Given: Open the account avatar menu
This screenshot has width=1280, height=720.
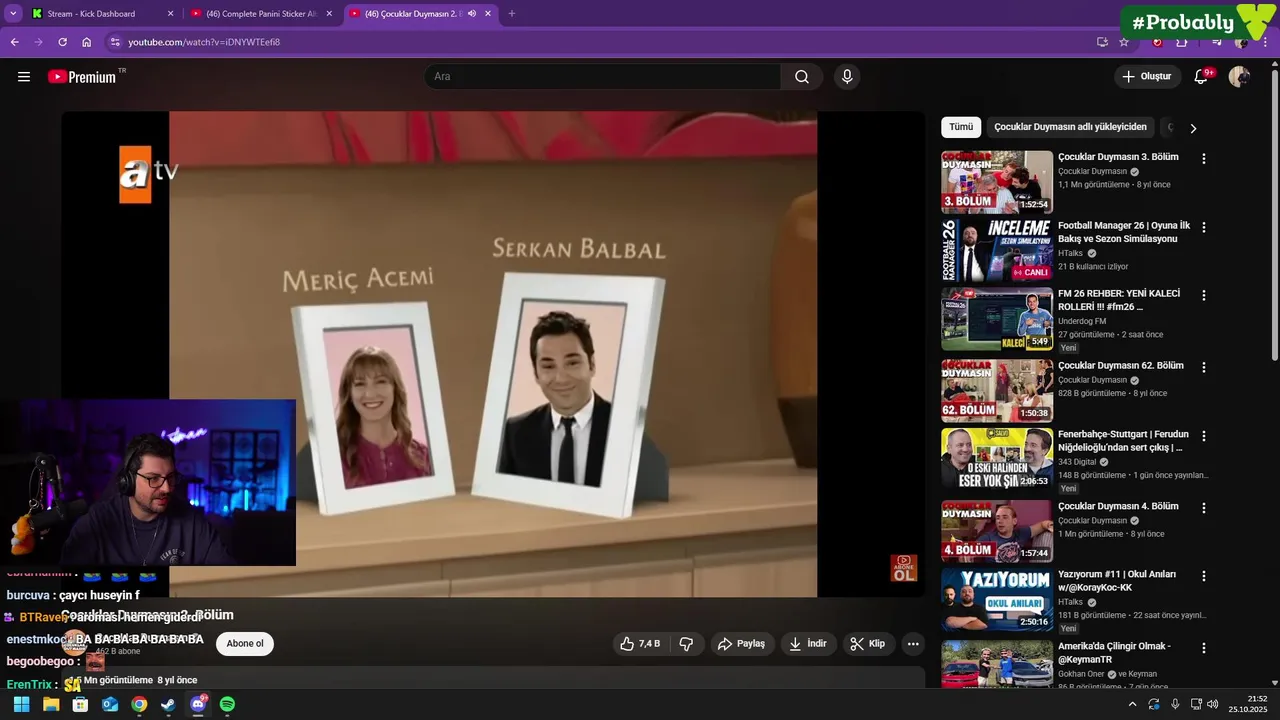Looking at the screenshot, I should 1239,77.
